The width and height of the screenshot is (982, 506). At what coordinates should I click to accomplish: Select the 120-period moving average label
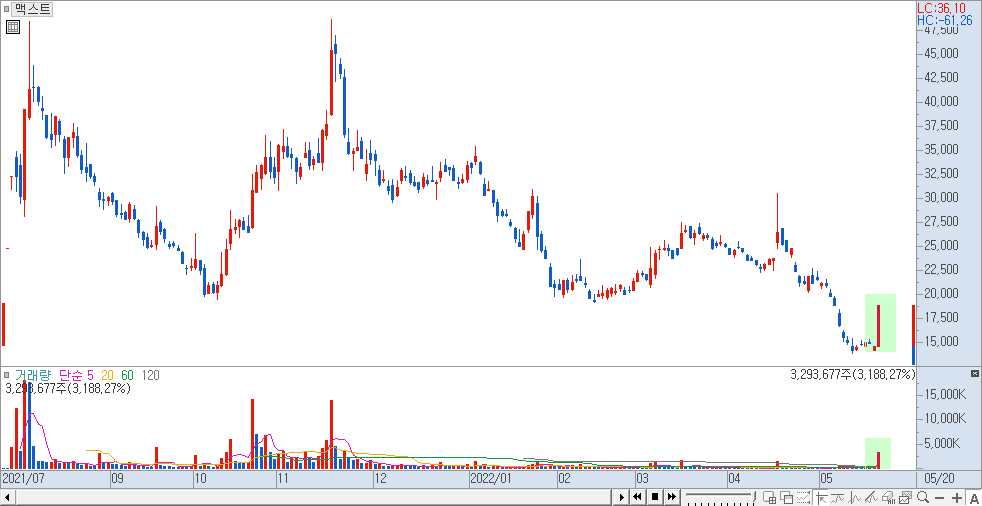tap(151, 375)
